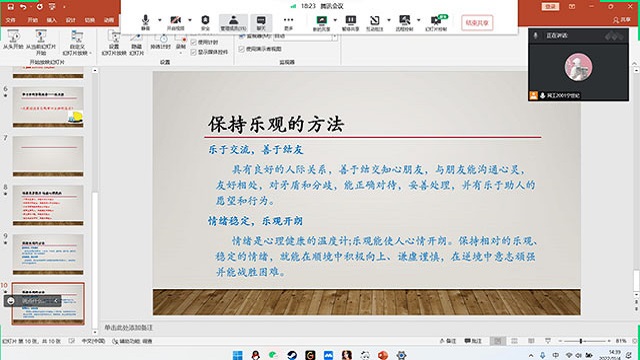Turn on video camera in meeting toolbar
Viewport: 640px width, 360px height.
pyautogui.click(x=176, y=22)
